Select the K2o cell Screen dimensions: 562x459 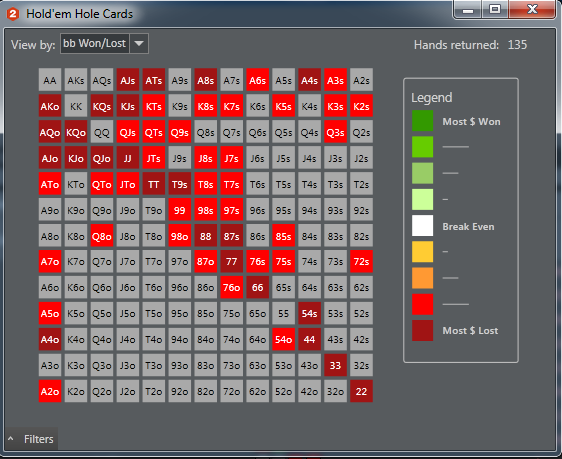coord(76,391)
